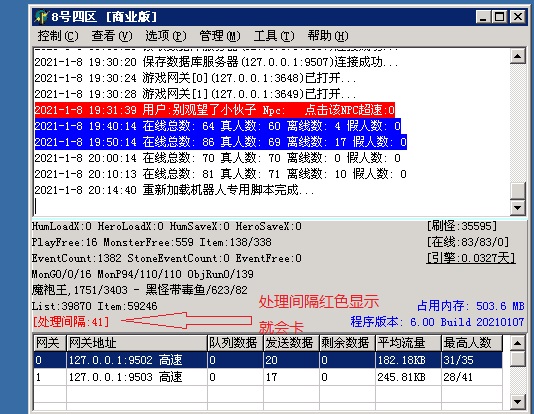This screenshot has width=534, height=414.
Task: Open the 管理(M) menu
Action: tap(220, 36)
